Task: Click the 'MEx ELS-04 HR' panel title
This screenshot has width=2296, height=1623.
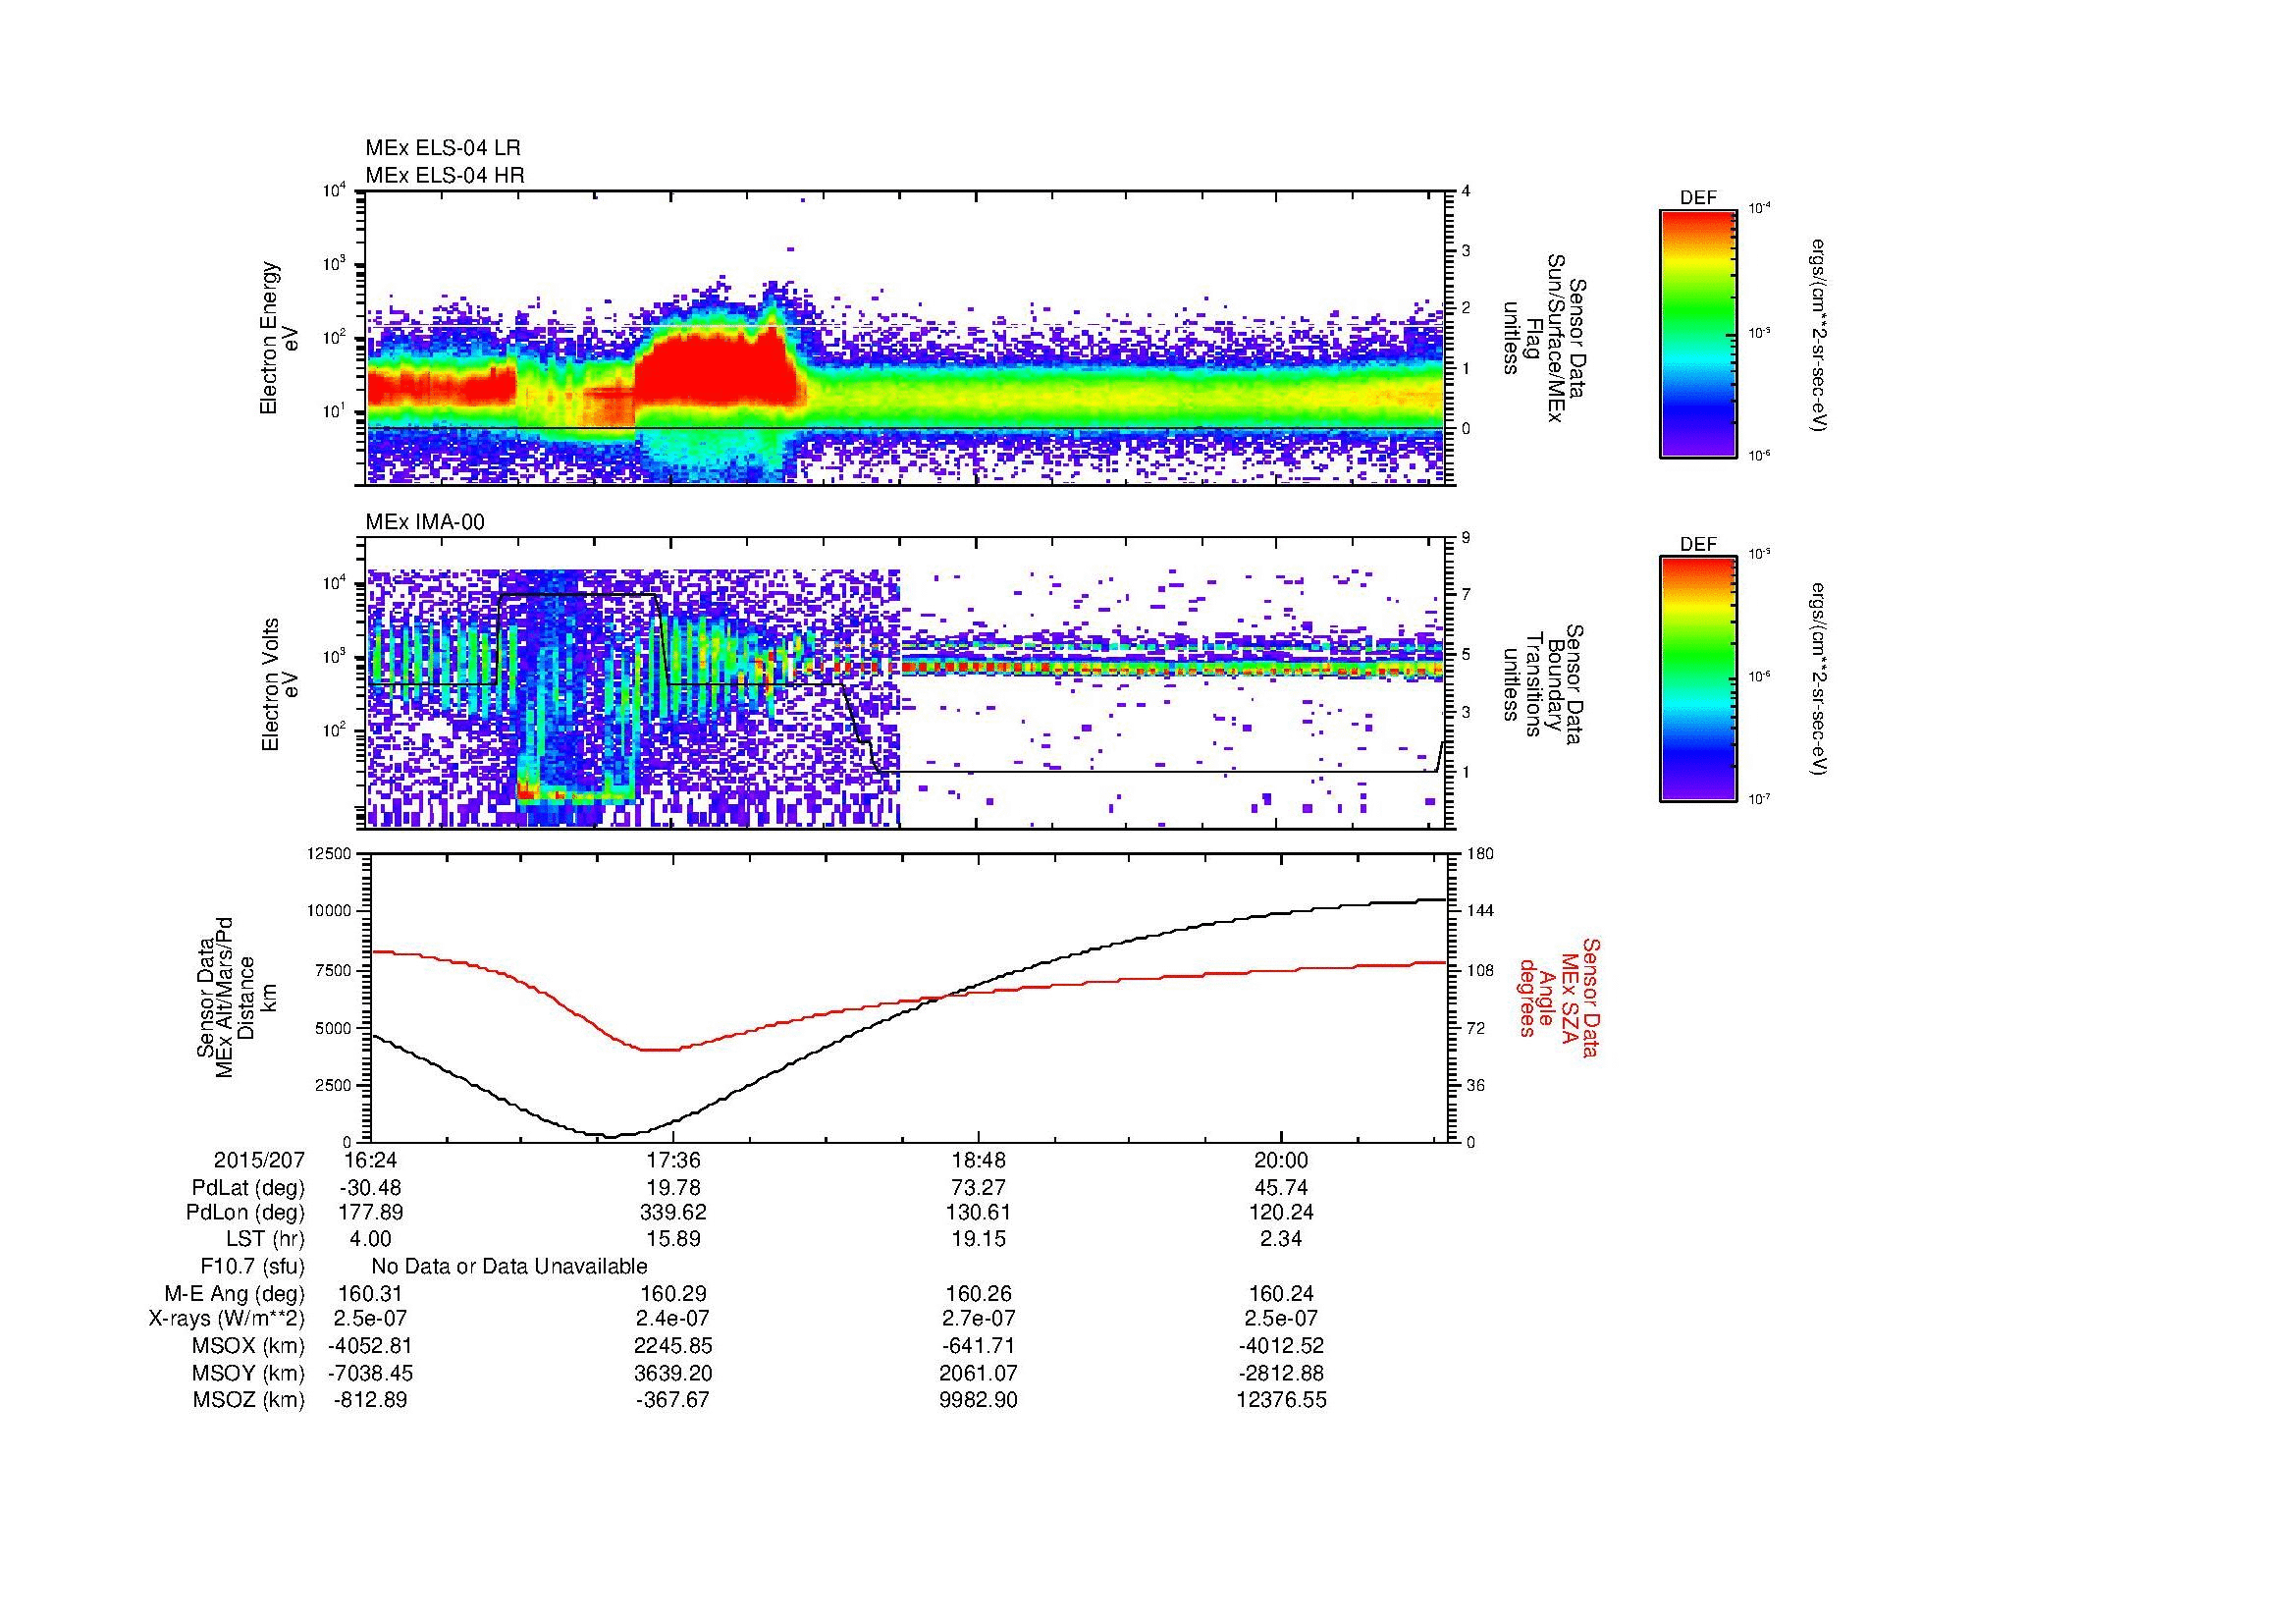Action: (x=445, y=176)
